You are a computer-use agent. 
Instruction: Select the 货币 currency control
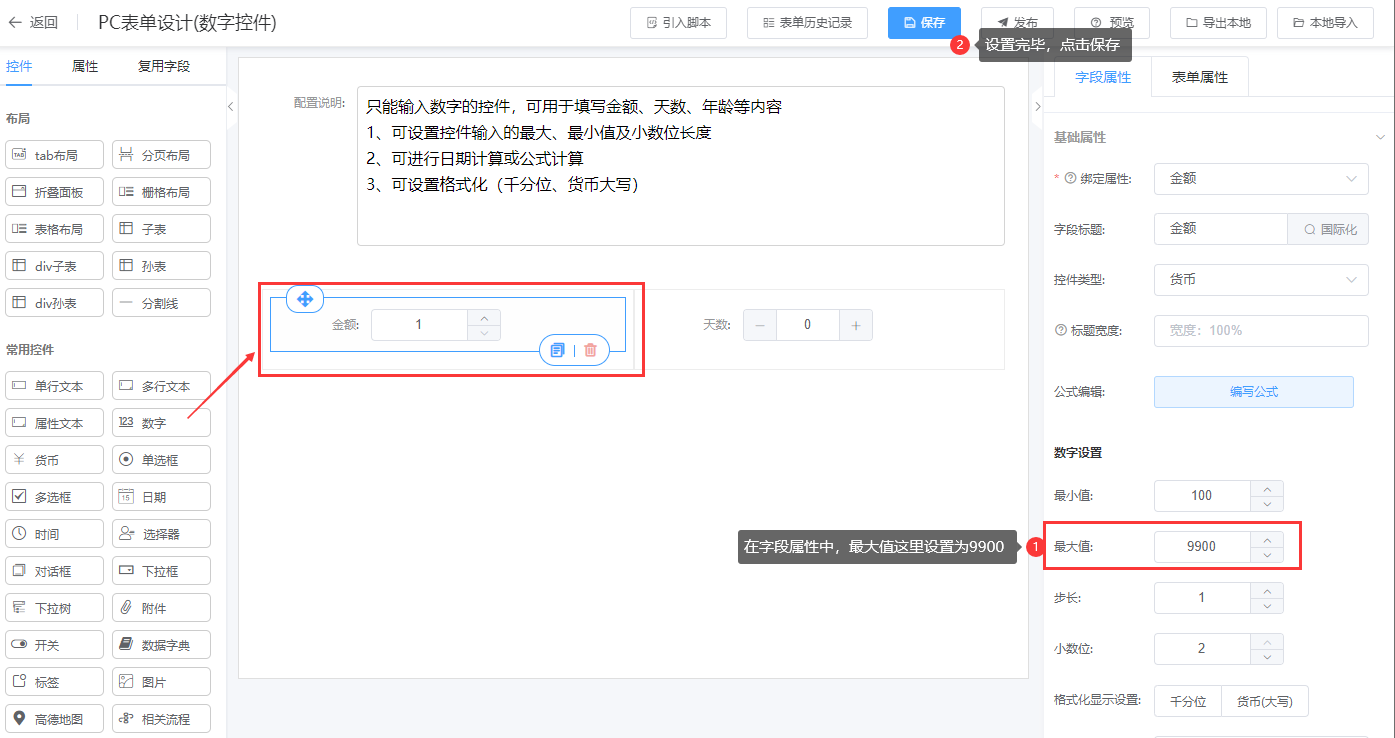[55, 460]
